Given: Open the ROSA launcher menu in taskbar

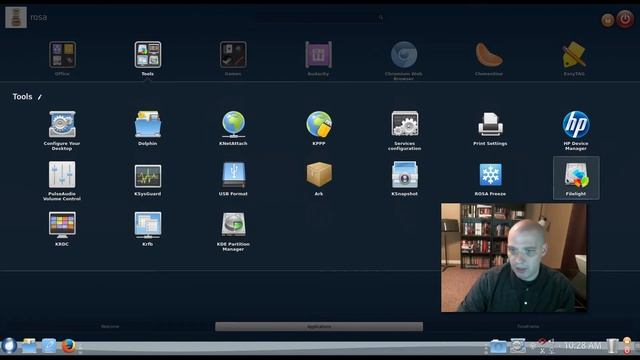Looking at the screenshot, I should coord(9,346).
